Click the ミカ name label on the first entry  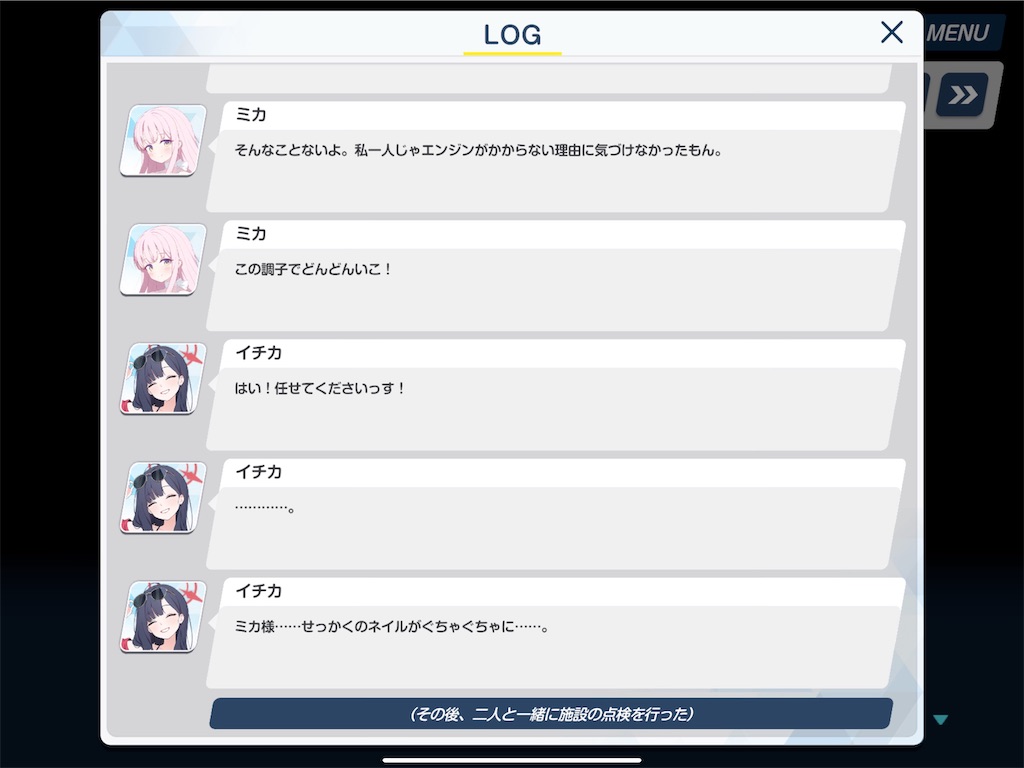coord(251,115)
